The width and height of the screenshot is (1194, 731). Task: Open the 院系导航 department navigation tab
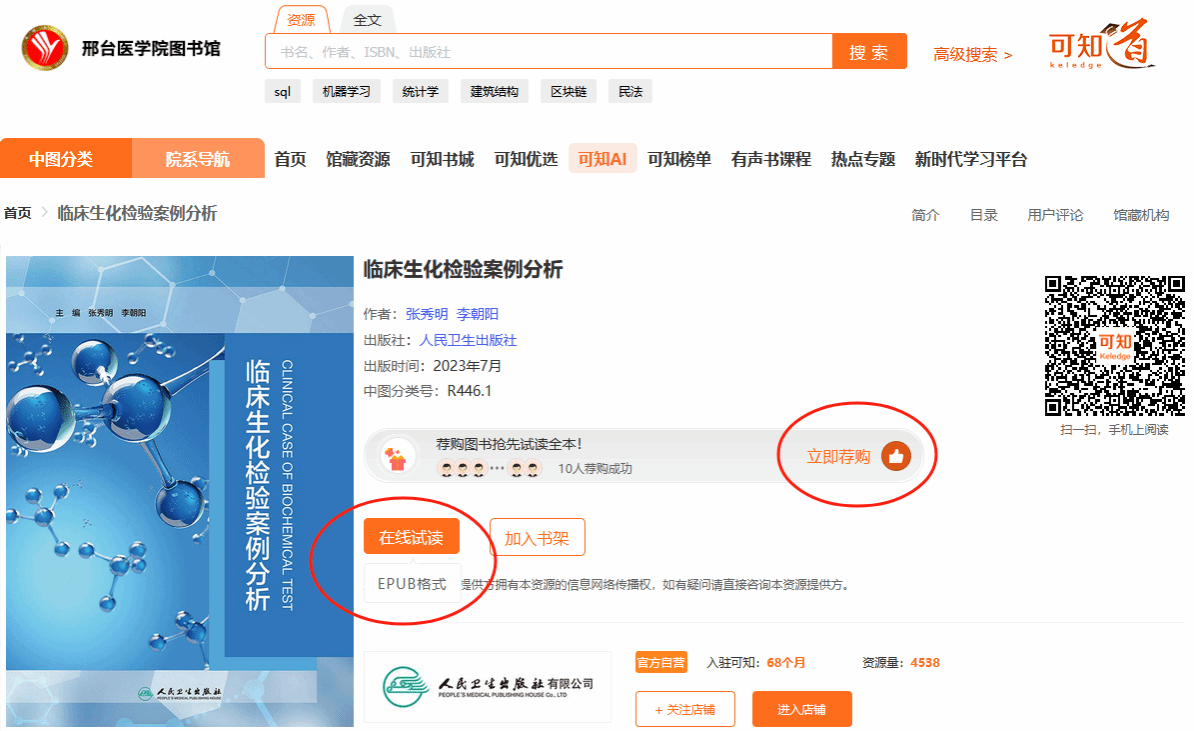198,158
